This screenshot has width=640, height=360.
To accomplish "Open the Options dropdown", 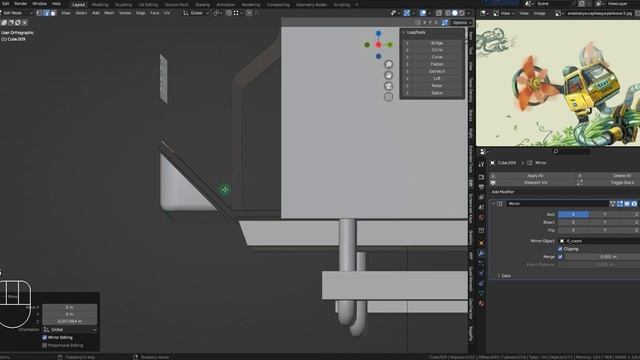I will pos(462,22).
